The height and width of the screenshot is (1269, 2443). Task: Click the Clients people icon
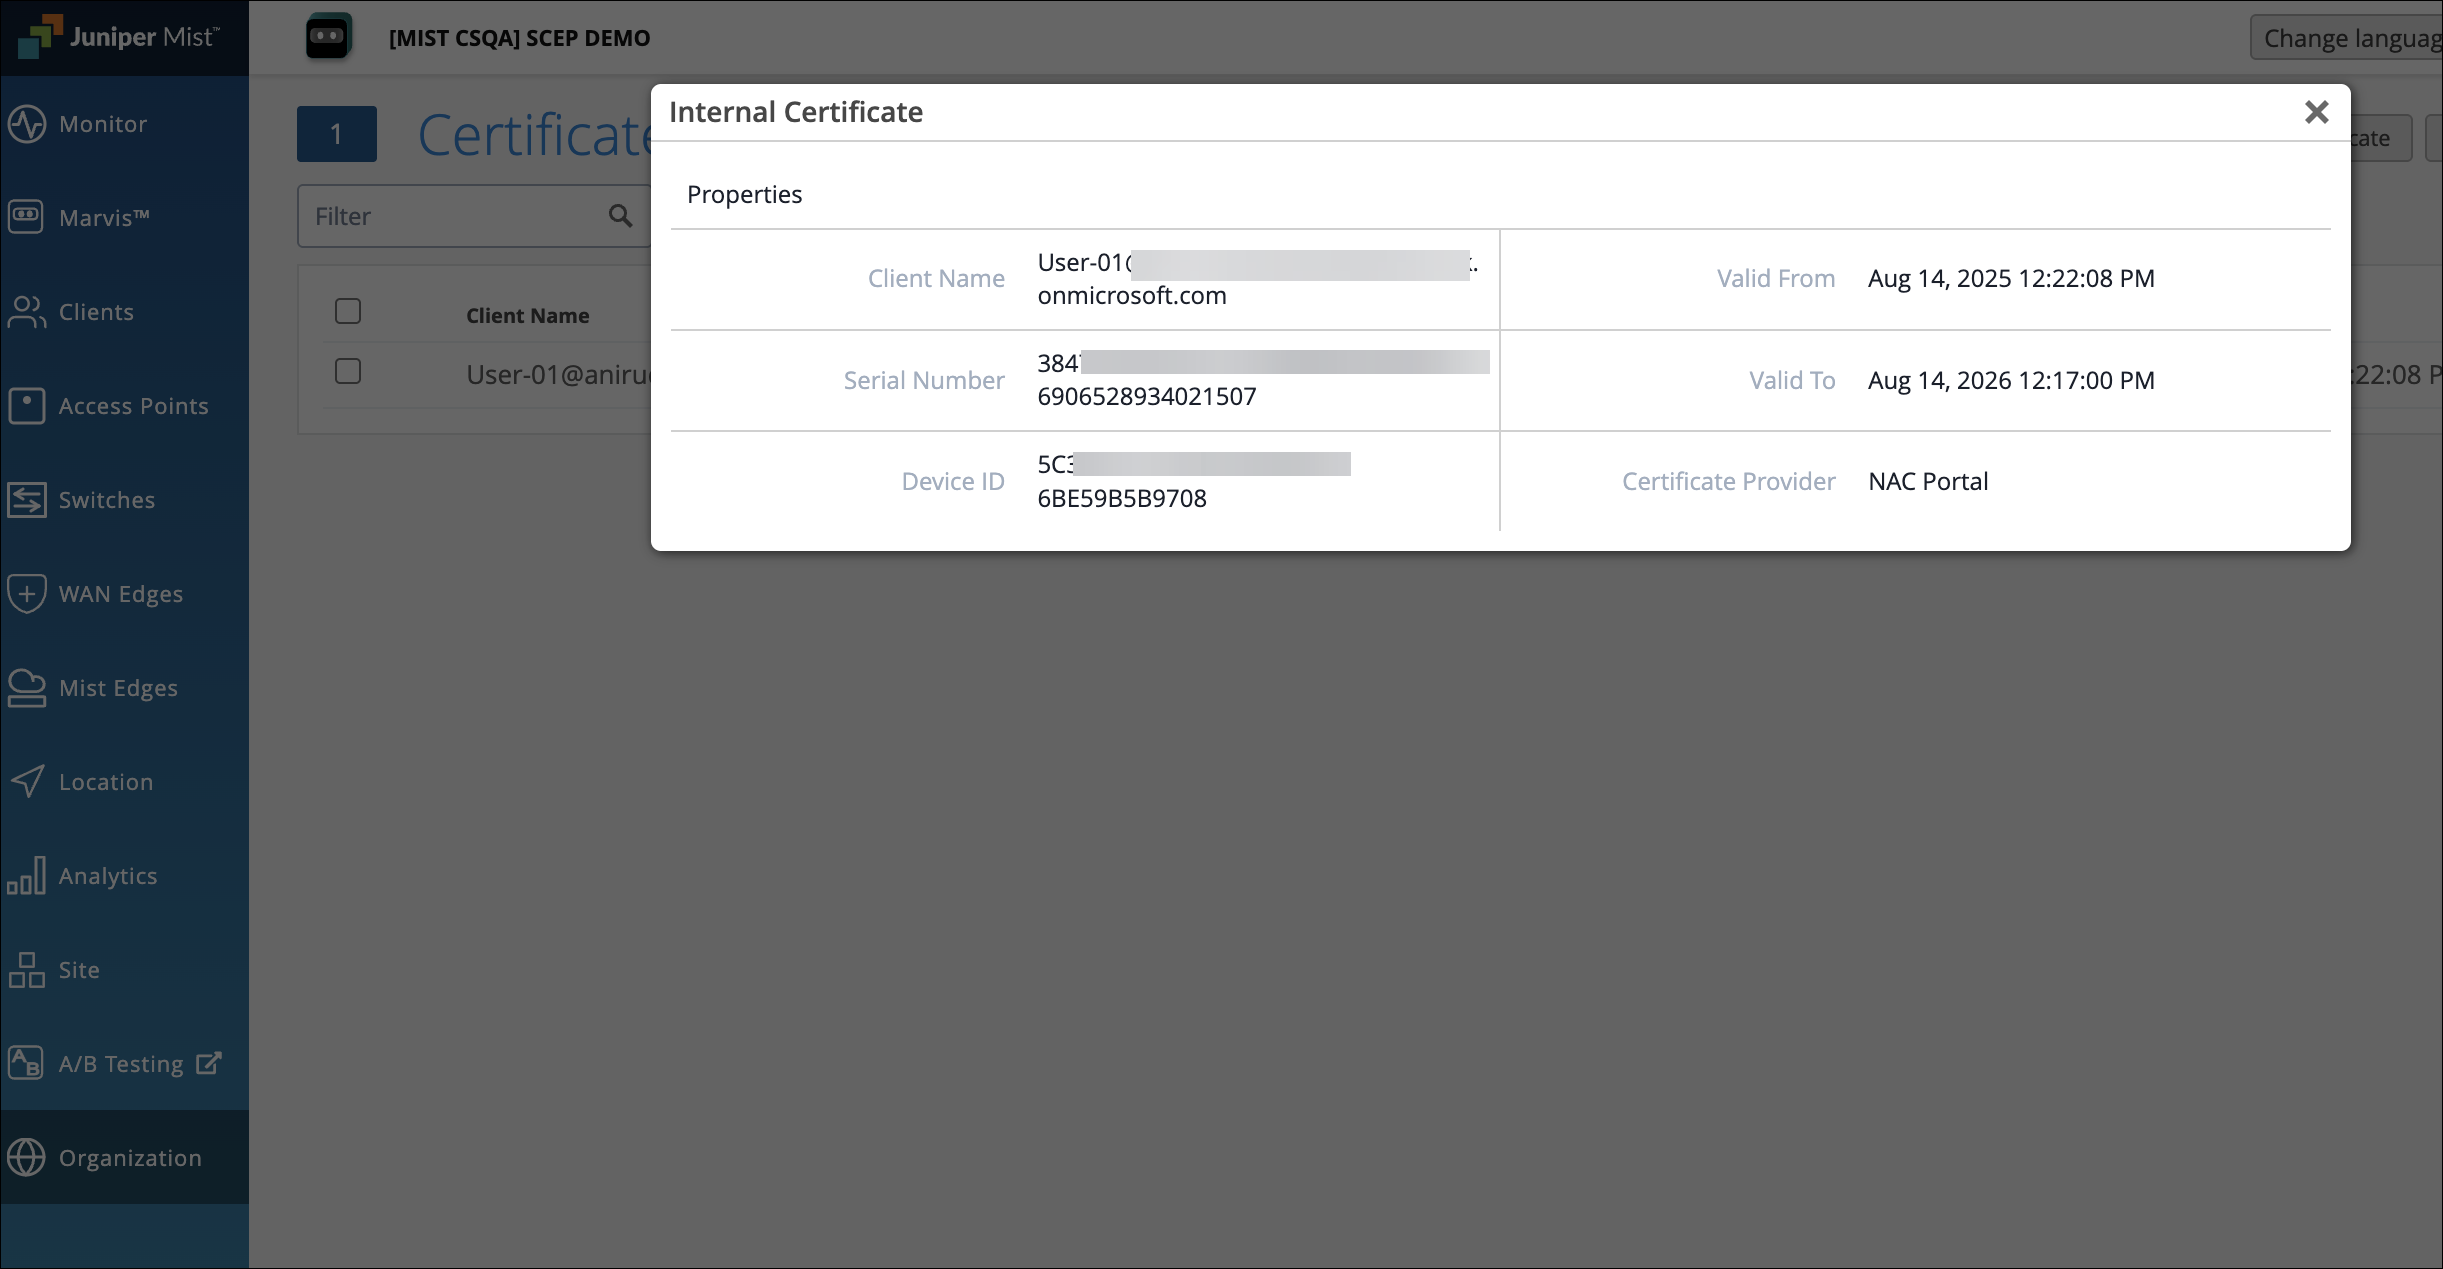(x=27, y=312)
